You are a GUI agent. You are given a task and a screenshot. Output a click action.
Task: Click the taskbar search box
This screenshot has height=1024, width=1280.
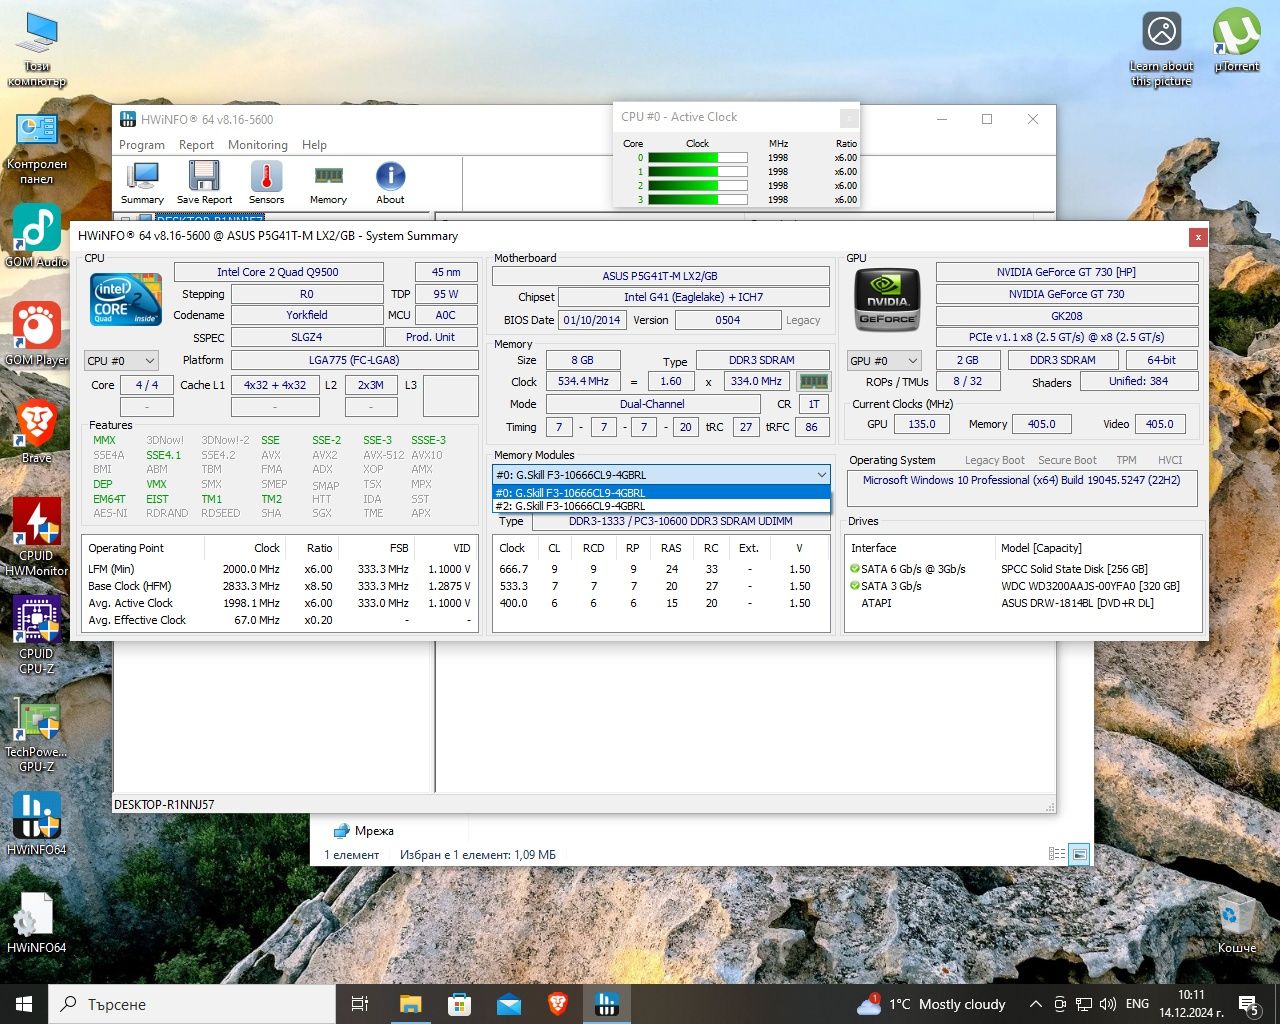pos(192,1004)
